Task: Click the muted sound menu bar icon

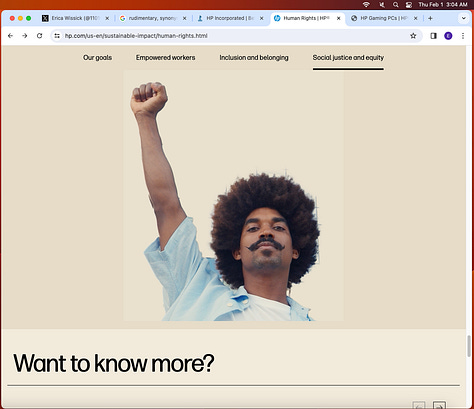Action: point(382,5)
